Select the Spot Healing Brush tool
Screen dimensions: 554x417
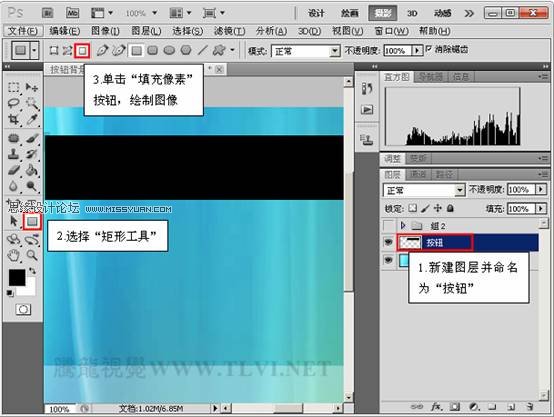tap(14, 138)
